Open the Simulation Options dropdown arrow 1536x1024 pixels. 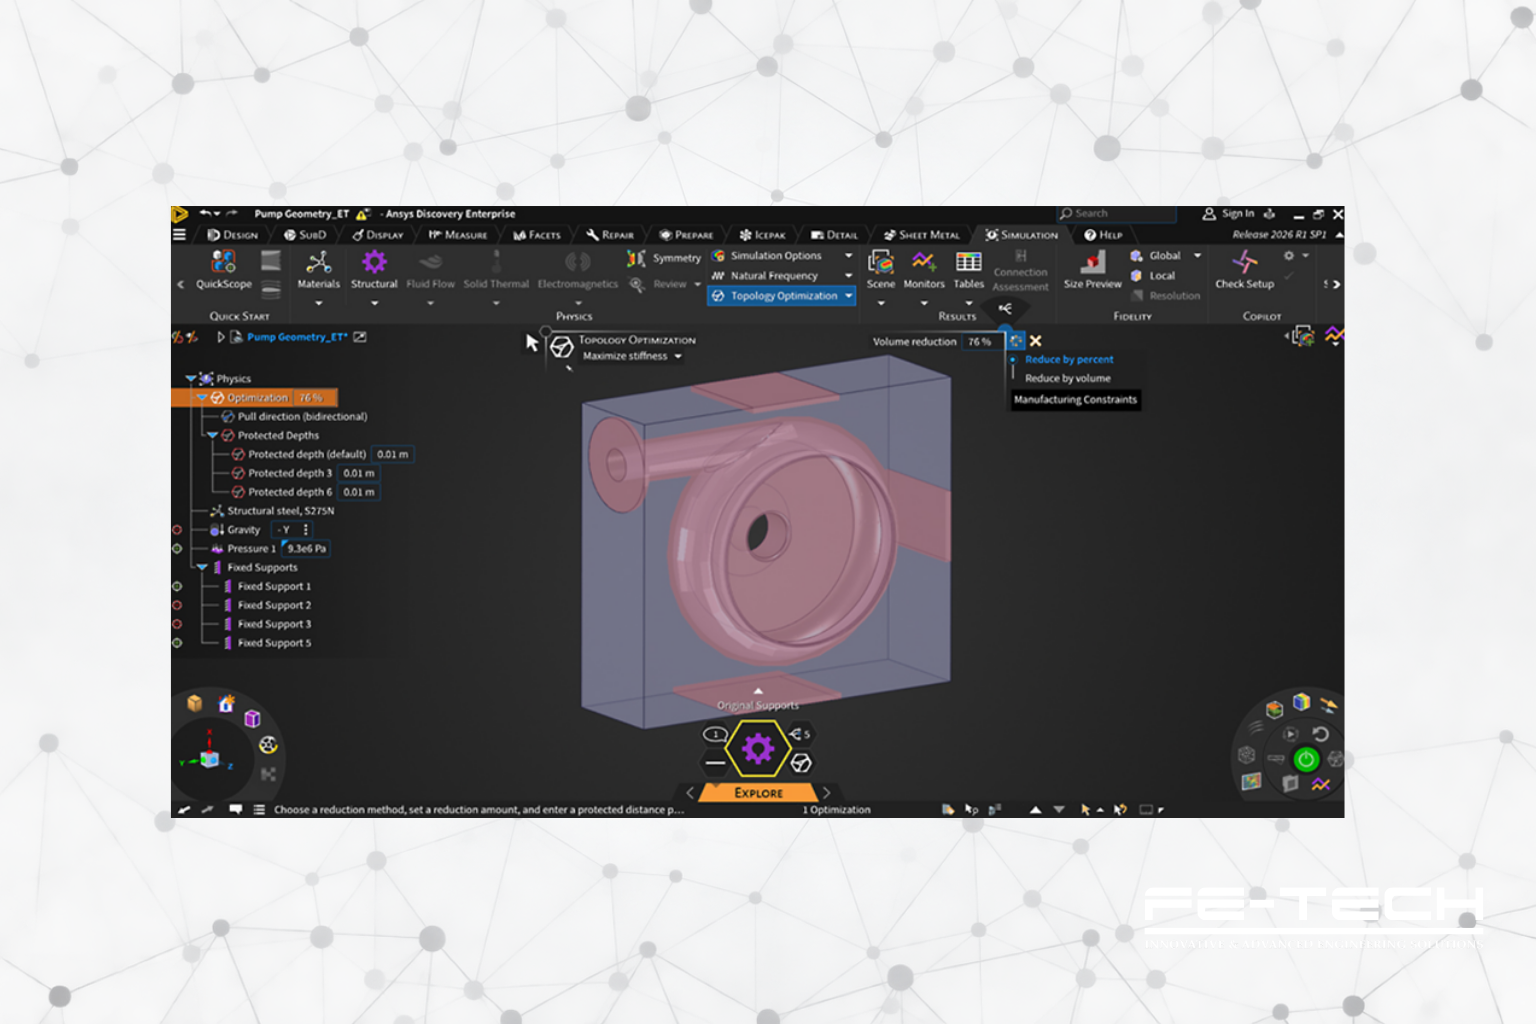coord(849,256)
